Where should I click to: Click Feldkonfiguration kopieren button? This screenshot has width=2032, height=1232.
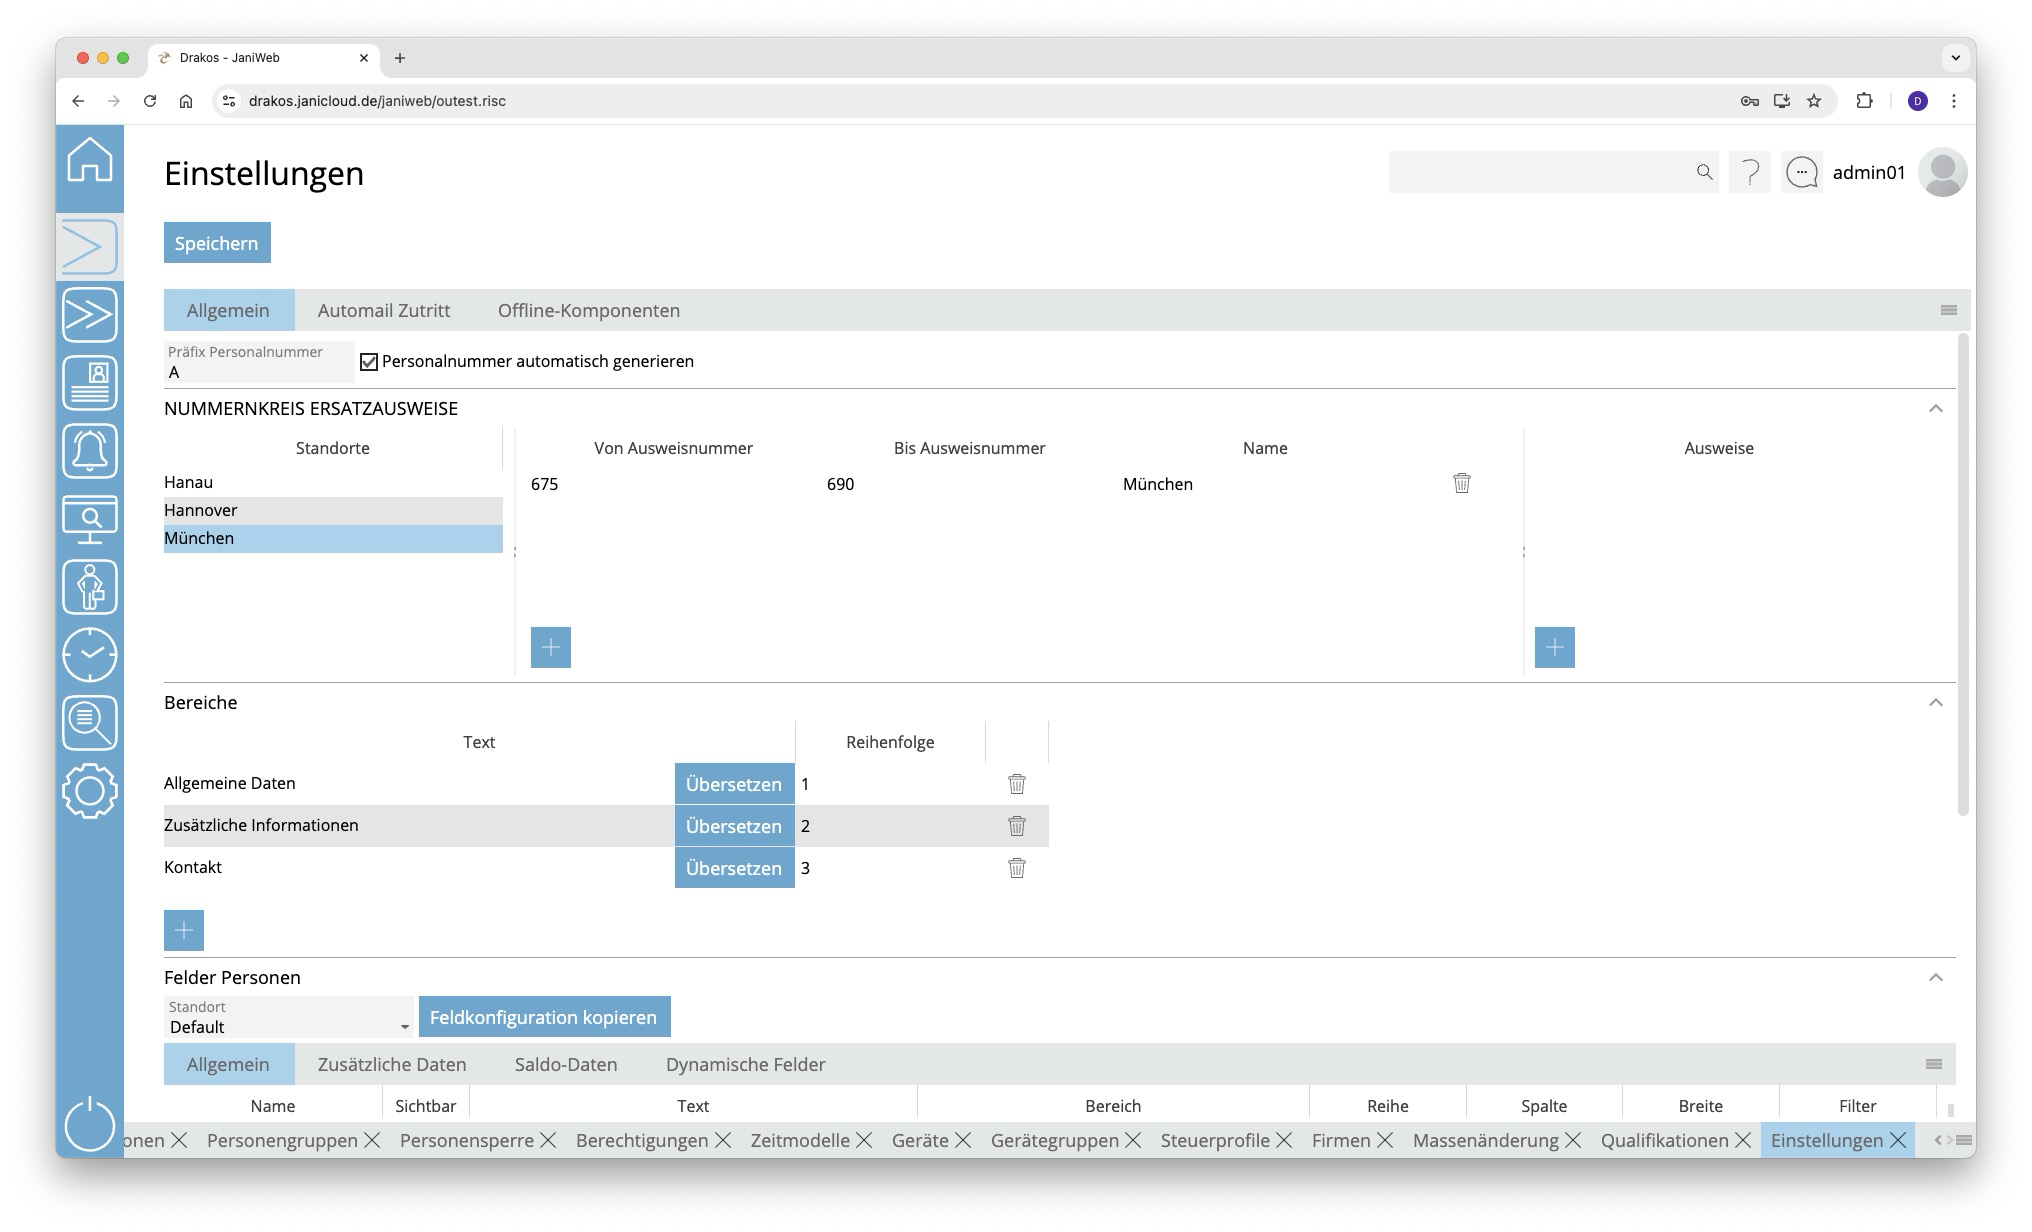543,1017
